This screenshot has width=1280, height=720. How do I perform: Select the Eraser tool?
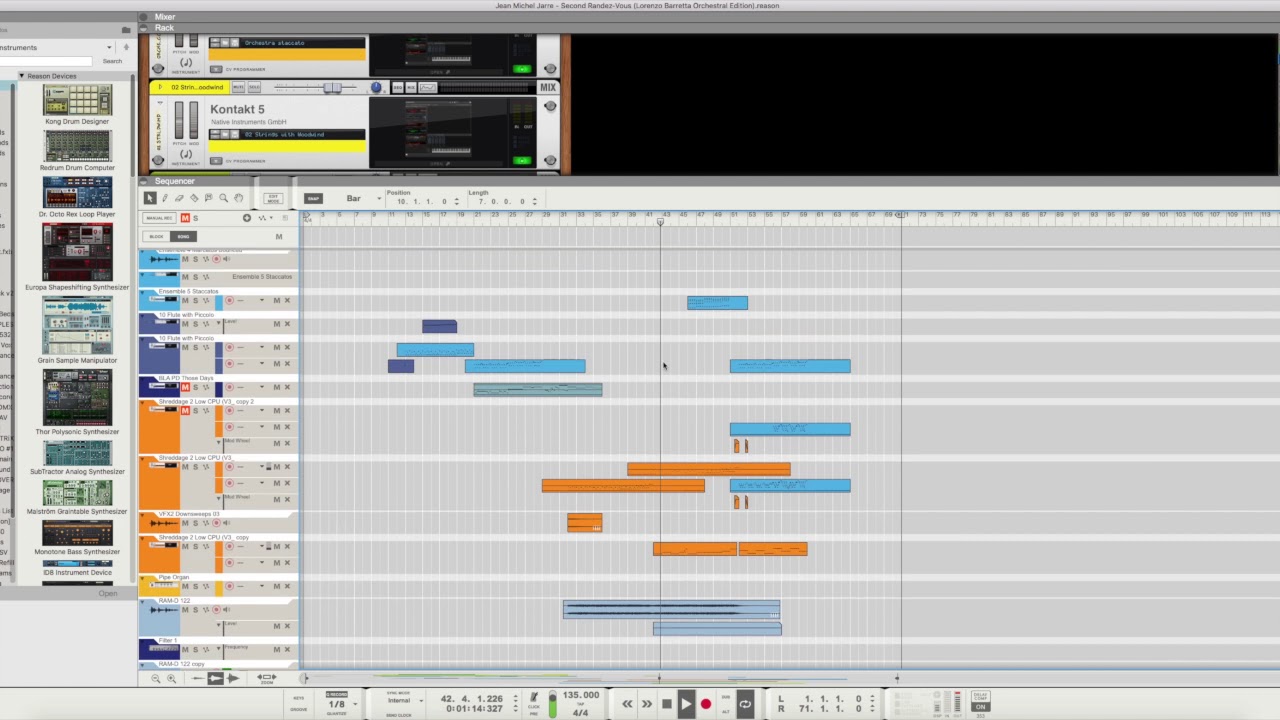[179, 198]
